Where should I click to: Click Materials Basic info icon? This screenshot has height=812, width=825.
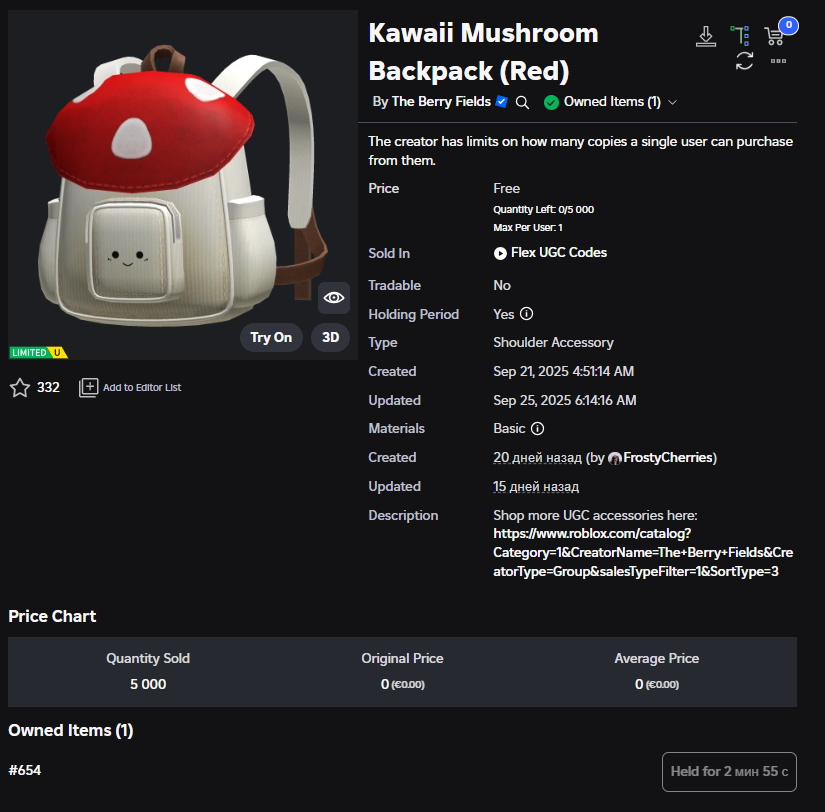click(x=537, y=428)
